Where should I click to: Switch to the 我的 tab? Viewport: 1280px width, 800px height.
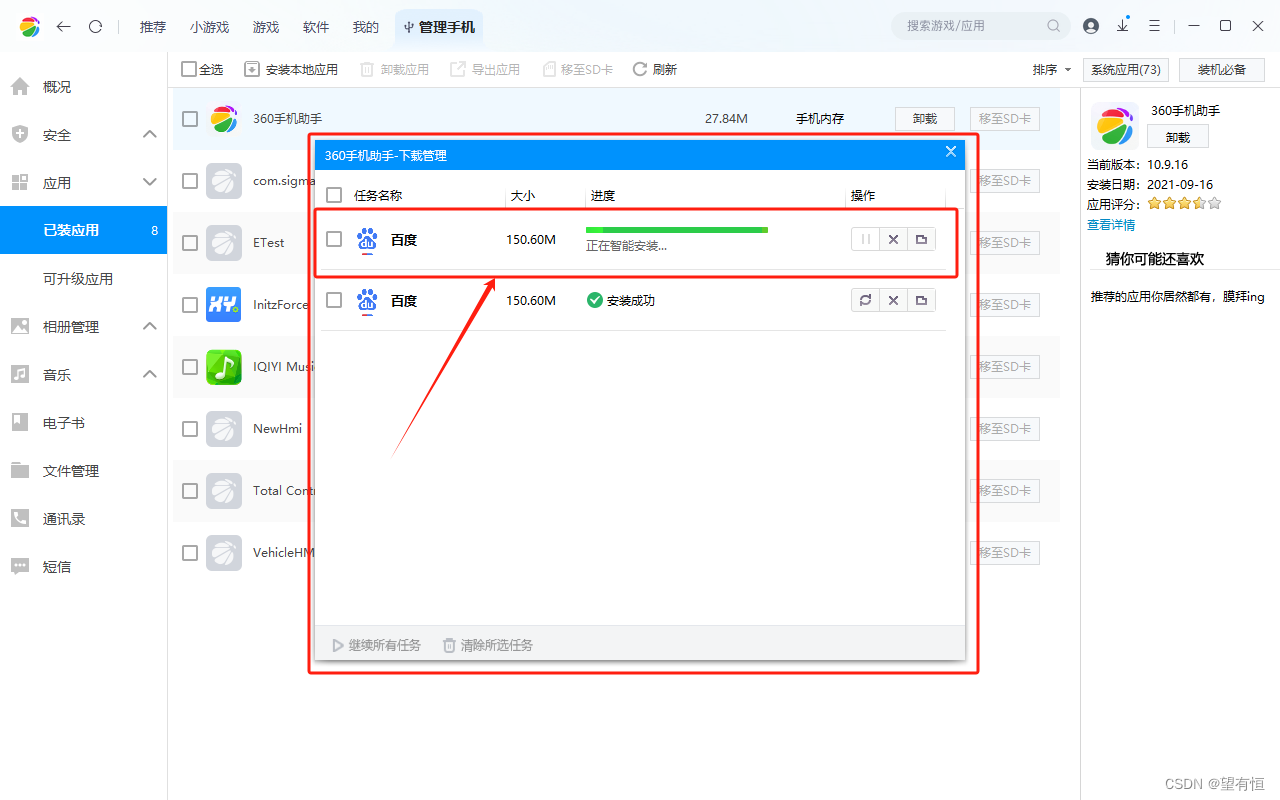click(366, 27)
